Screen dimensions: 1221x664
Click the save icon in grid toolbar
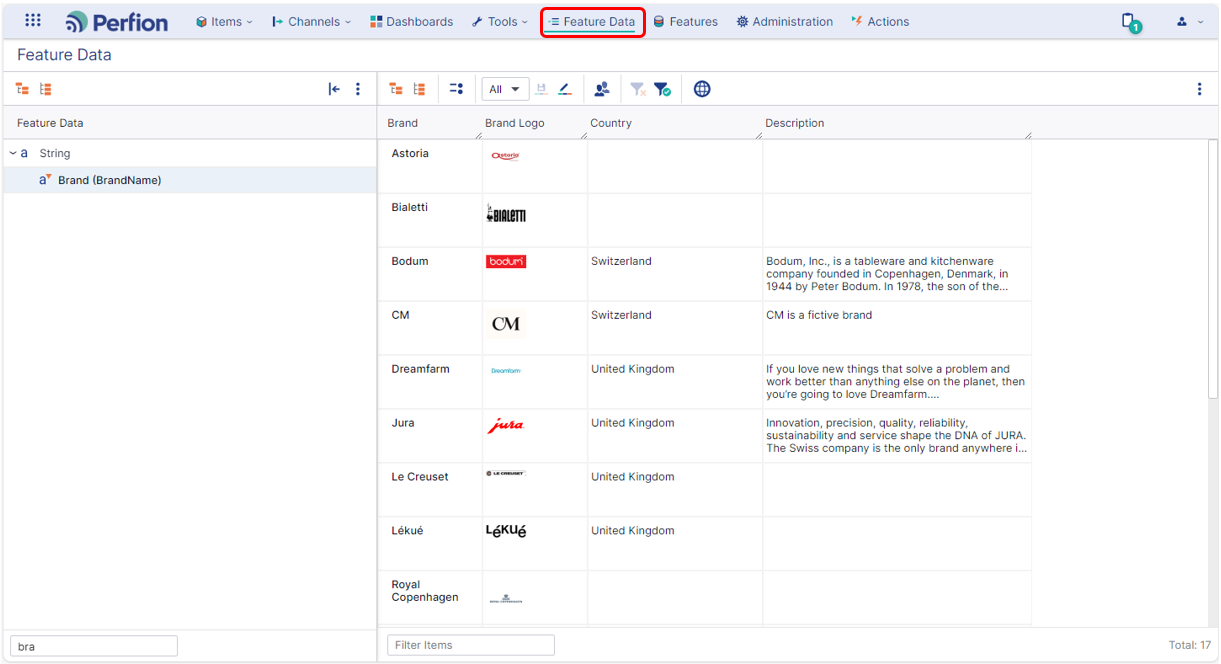pyautogui.click(x=541, y=89)
